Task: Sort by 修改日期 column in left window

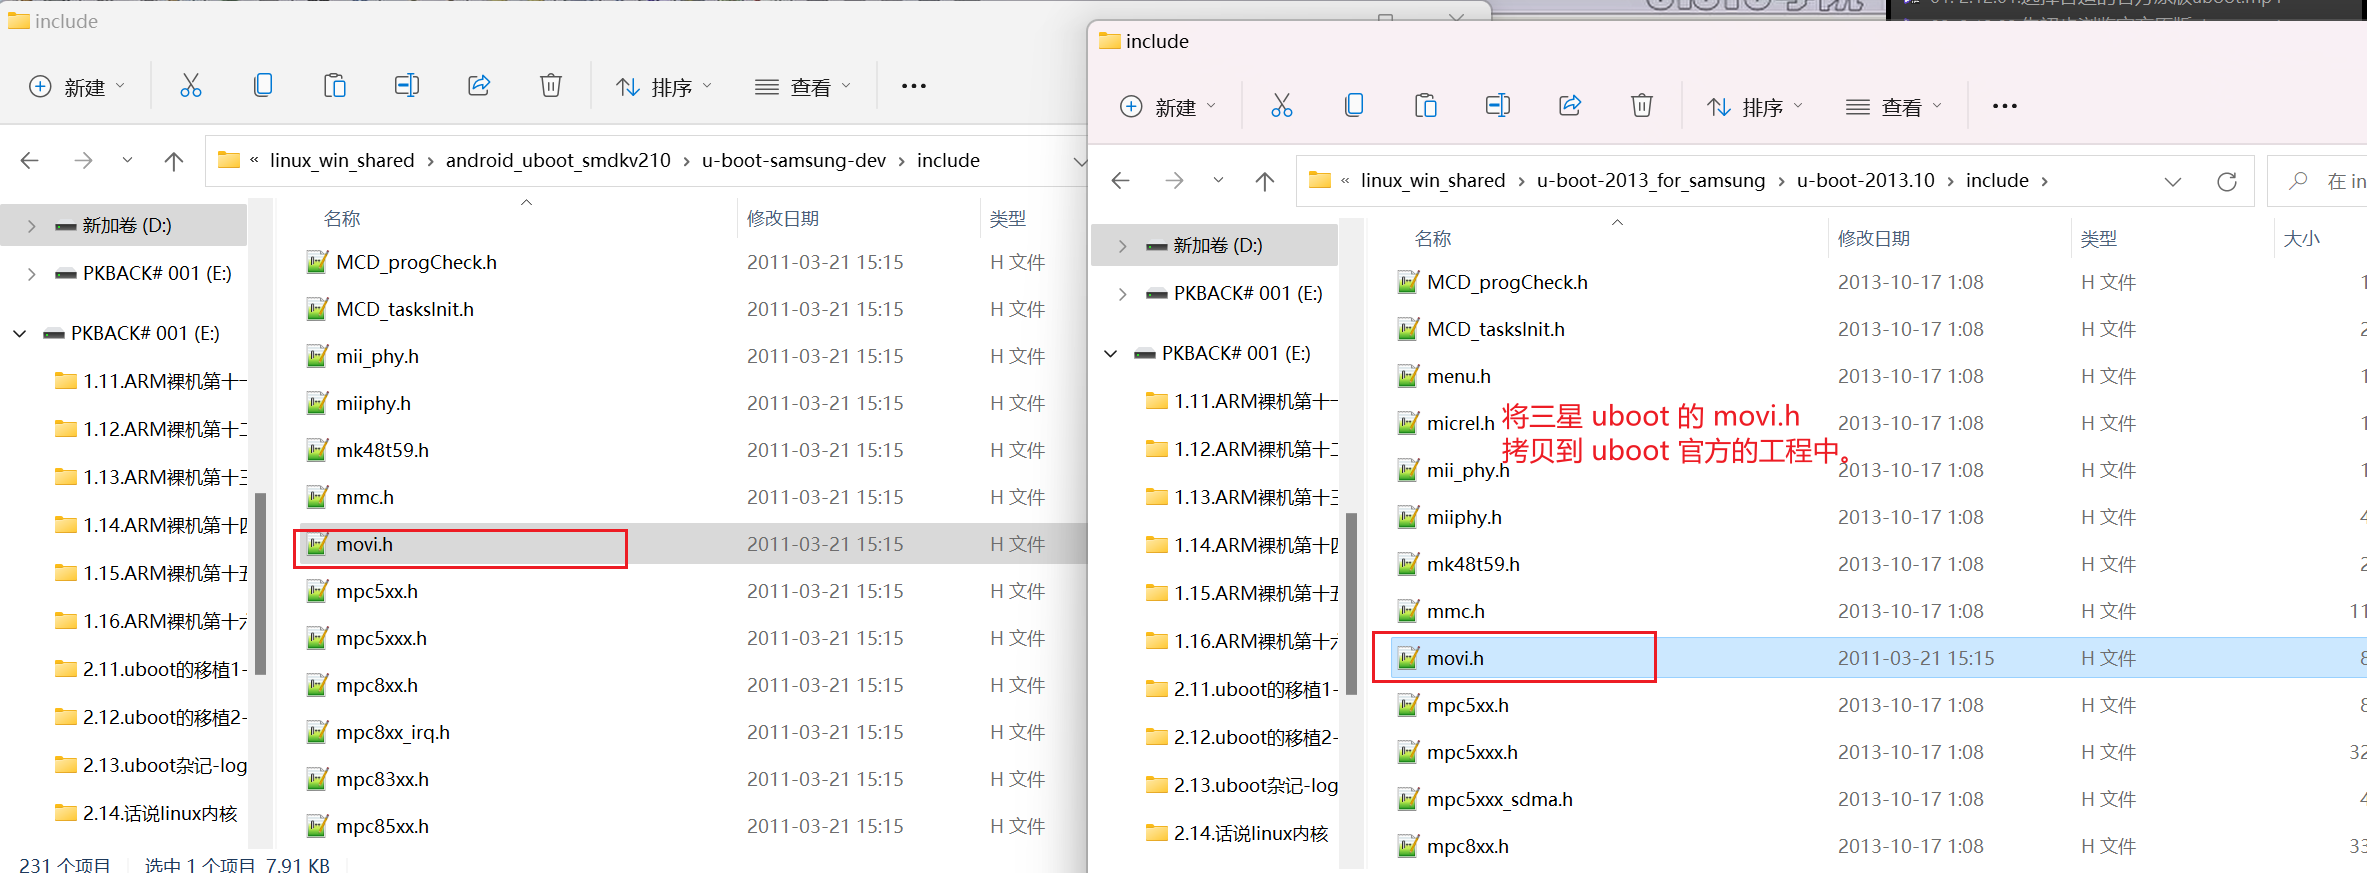Action: point(783,218)
